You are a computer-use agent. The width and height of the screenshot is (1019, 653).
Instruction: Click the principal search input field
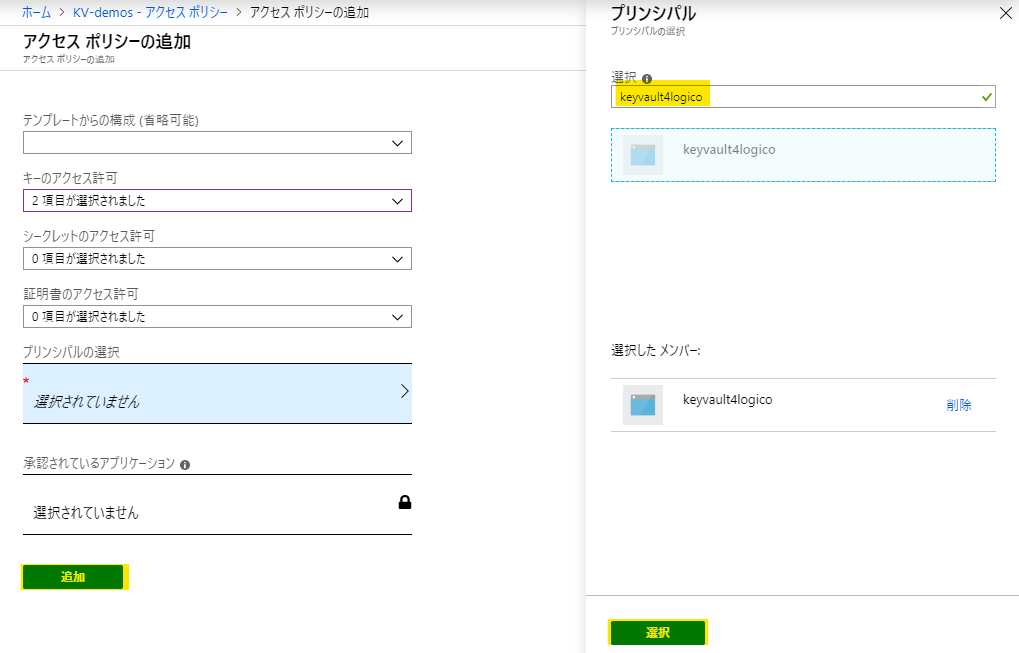pos(795,97)
